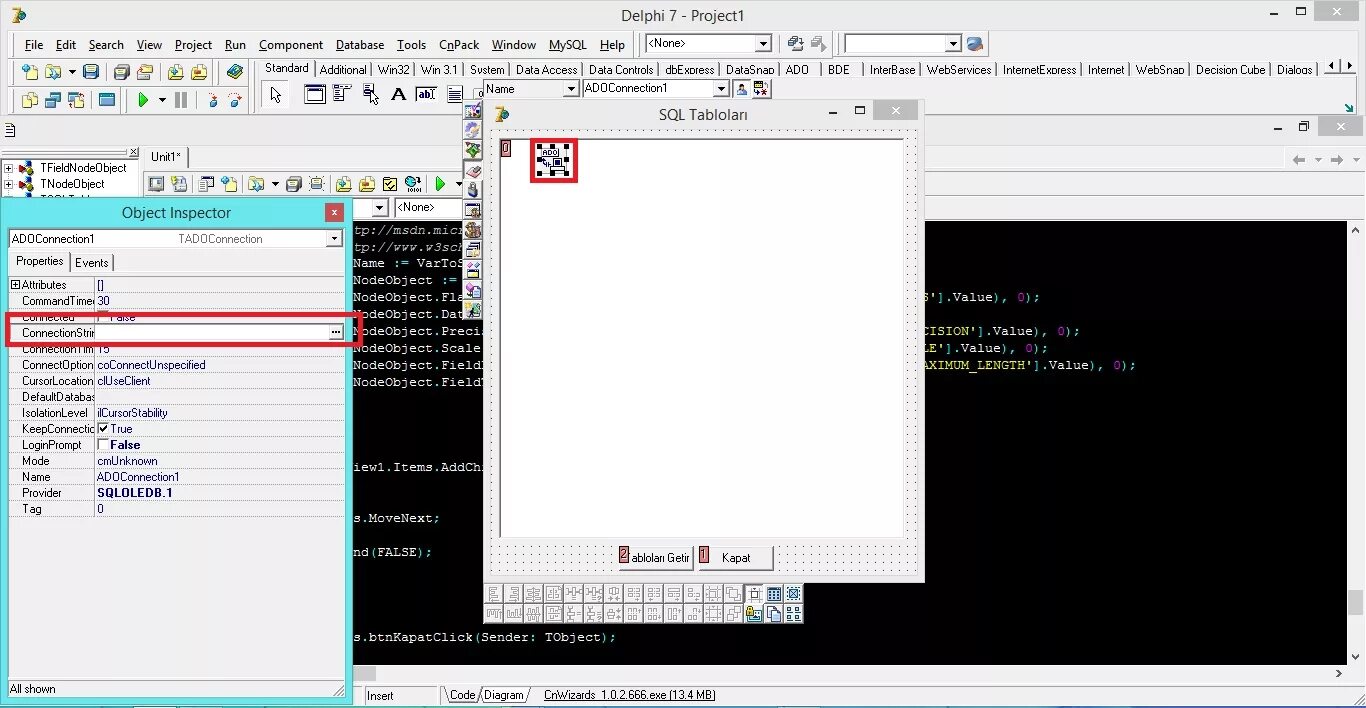Expand the Attributes property in Object Inspector

pyautogui.click(x=15, y=285)
